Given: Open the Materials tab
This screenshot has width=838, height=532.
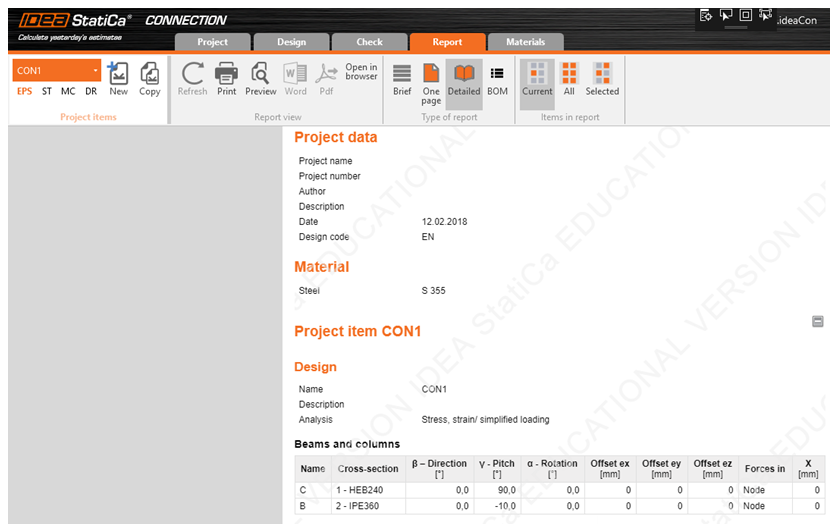Looking at the screenshot, I should click(525, 42).
